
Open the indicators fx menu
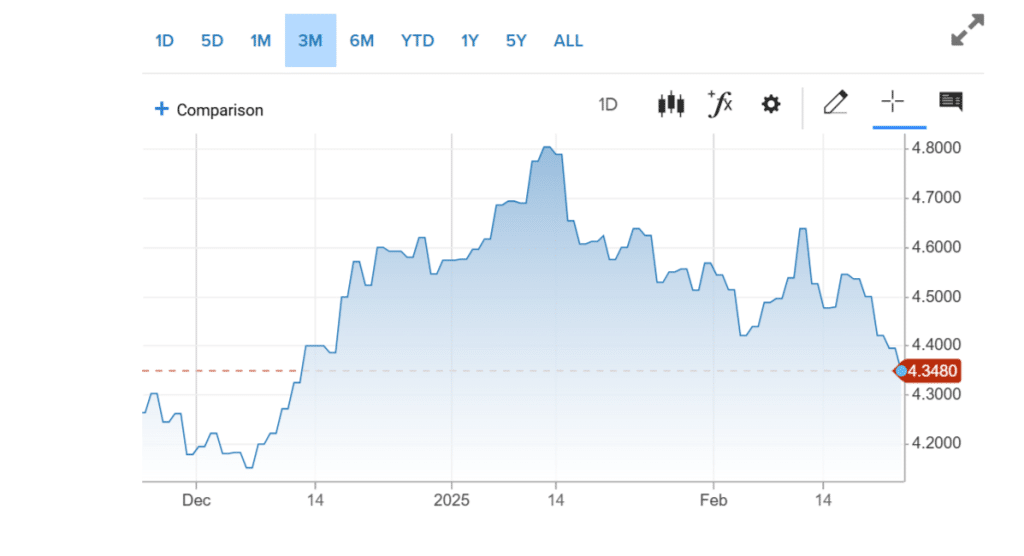[x=720, y=104]
